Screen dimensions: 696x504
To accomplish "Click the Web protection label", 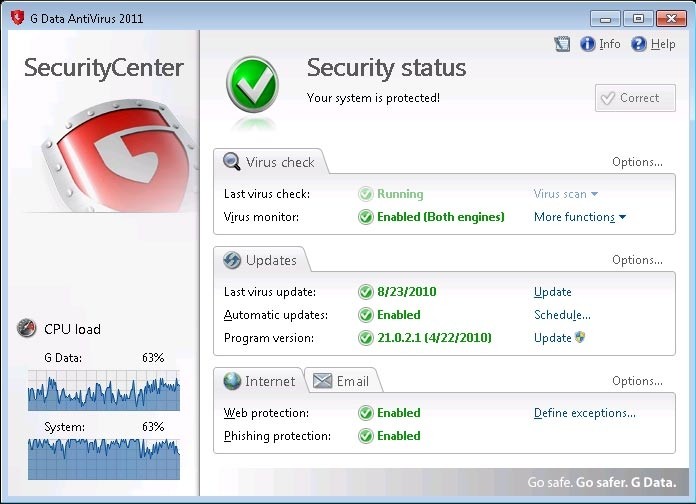I will click(x=266, y=413).
